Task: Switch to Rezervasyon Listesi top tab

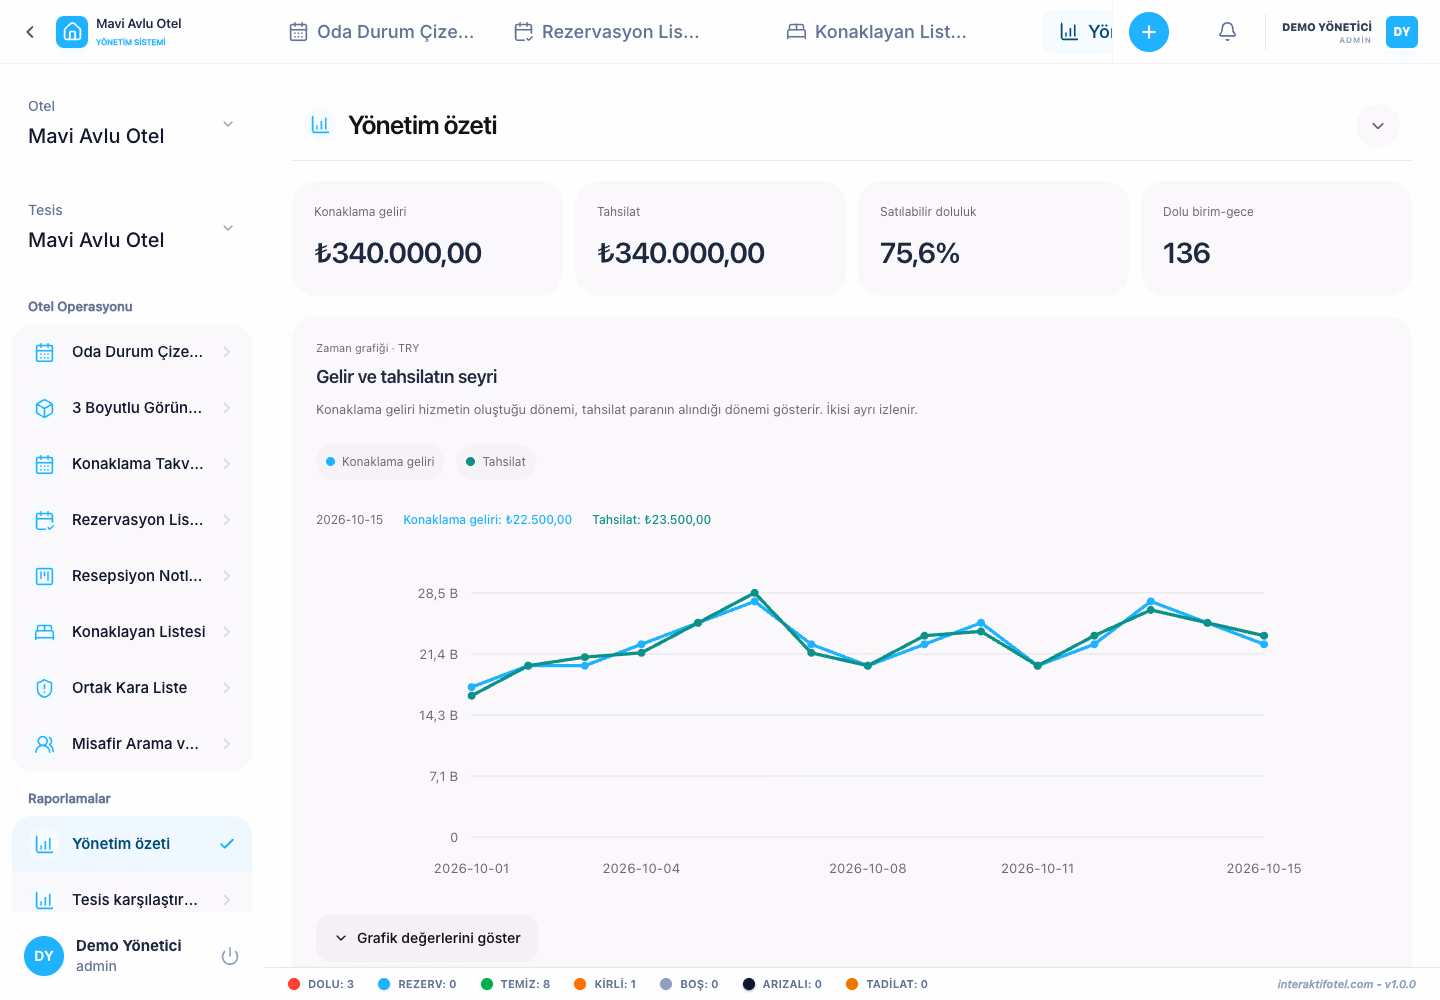Action: (x=607, y=32)
